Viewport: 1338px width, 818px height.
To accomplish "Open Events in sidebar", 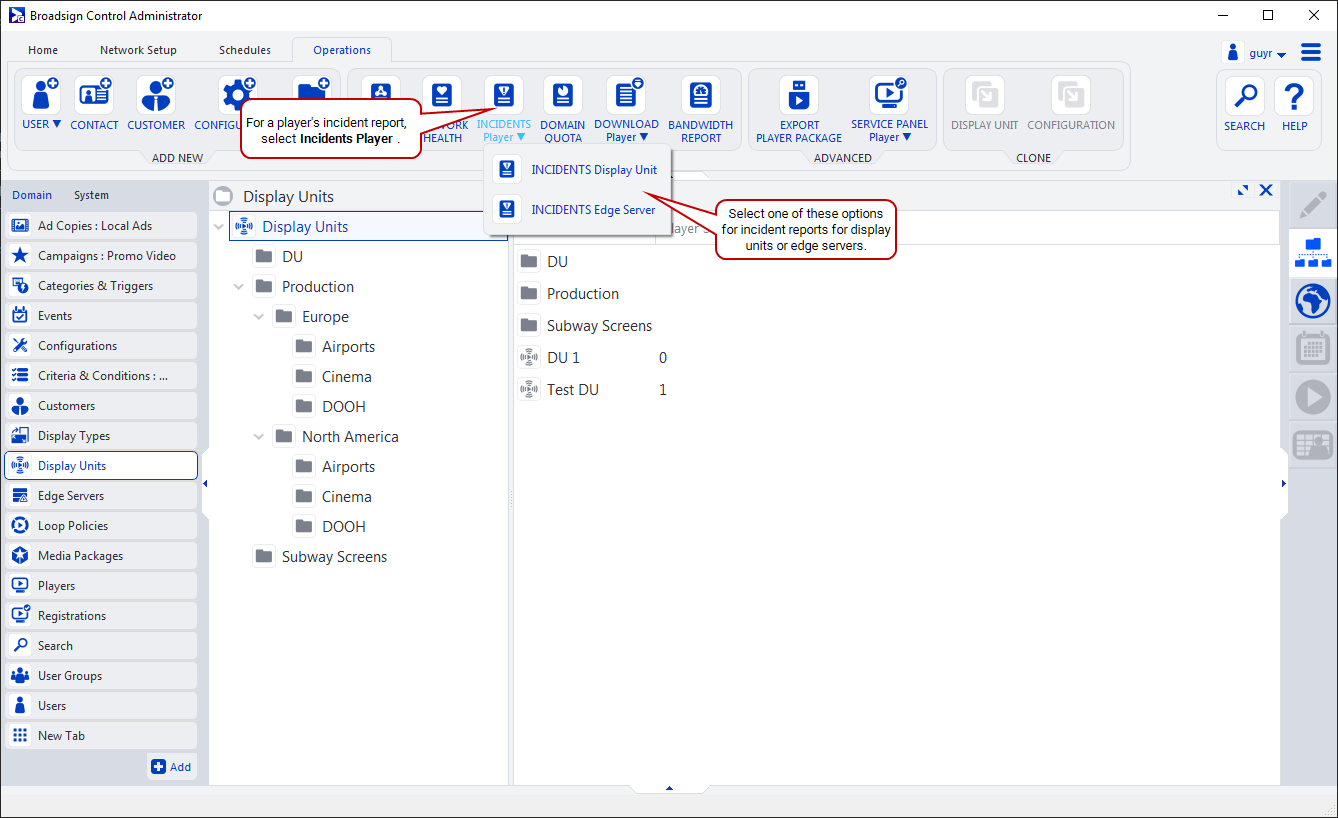I will pyautogui.click(x=101, y=316).
